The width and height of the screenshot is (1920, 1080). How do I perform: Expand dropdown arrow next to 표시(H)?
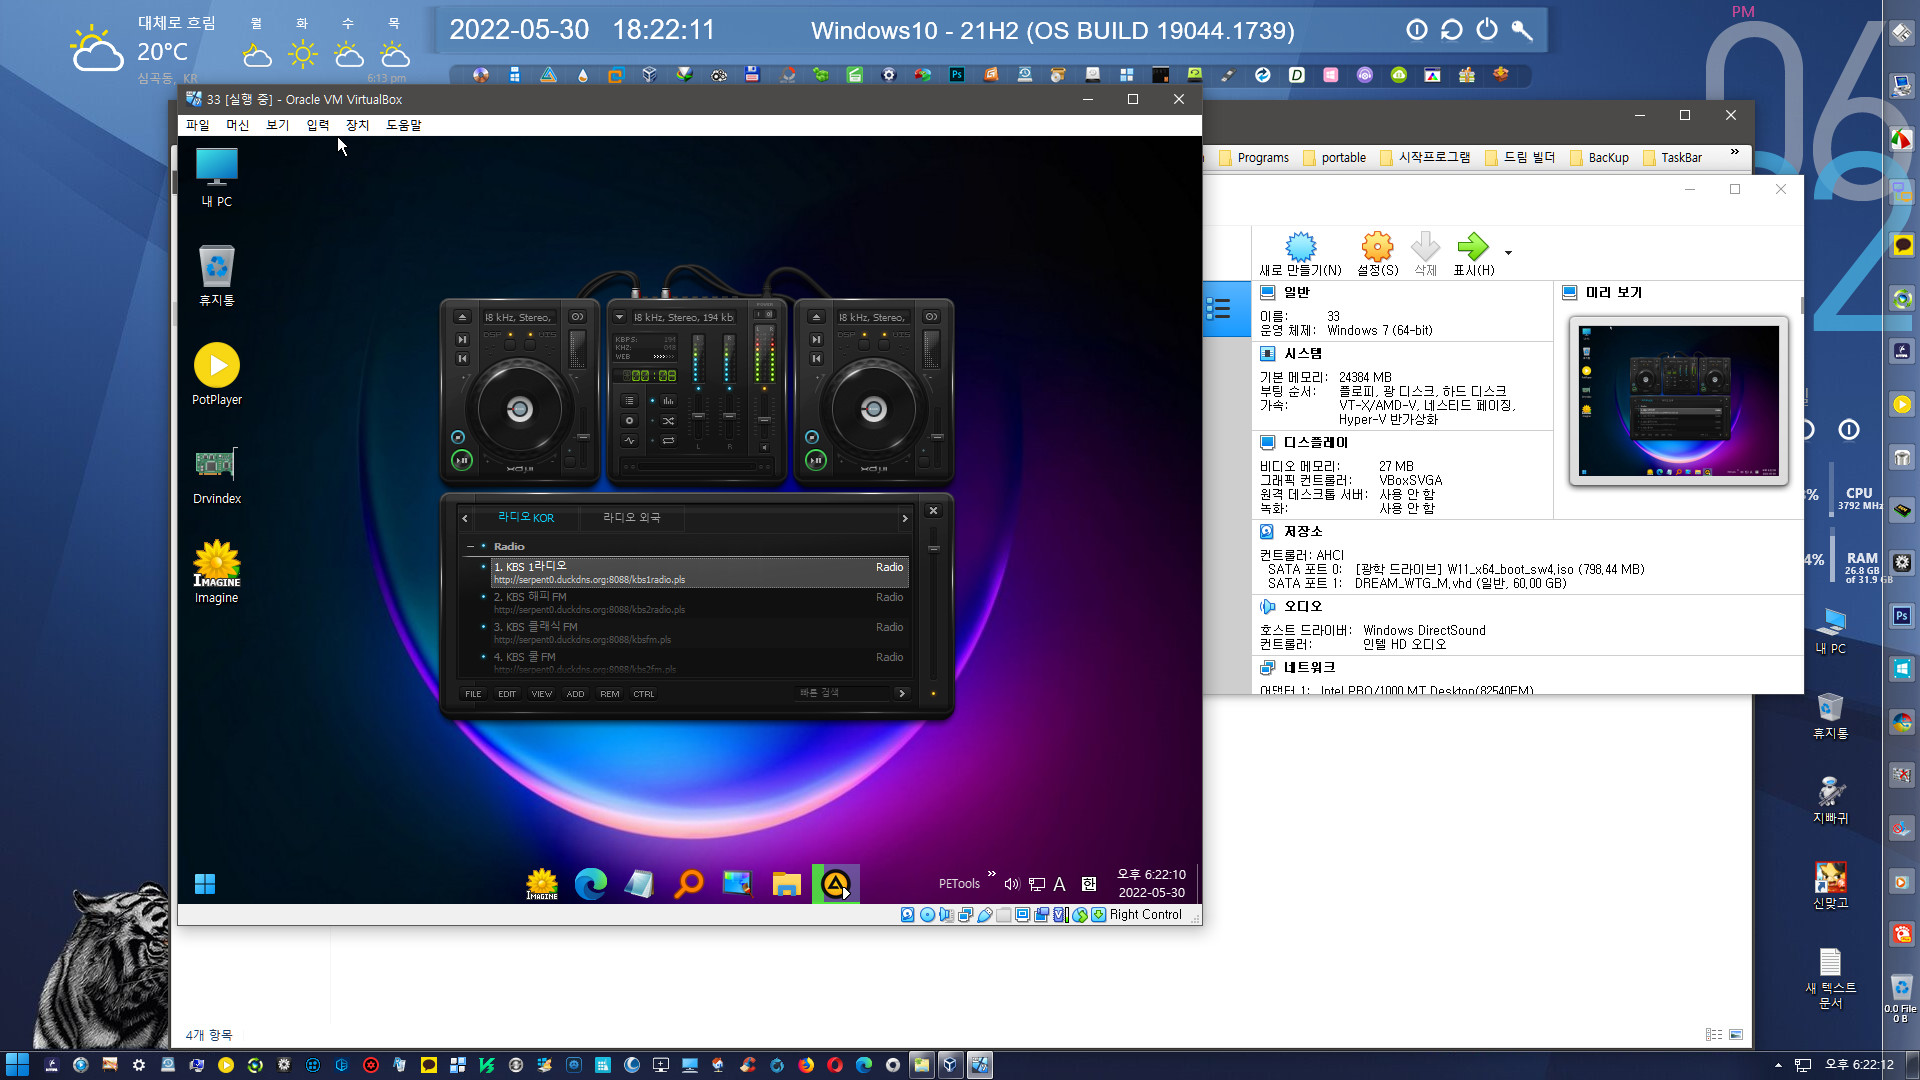click(1508, 253)
